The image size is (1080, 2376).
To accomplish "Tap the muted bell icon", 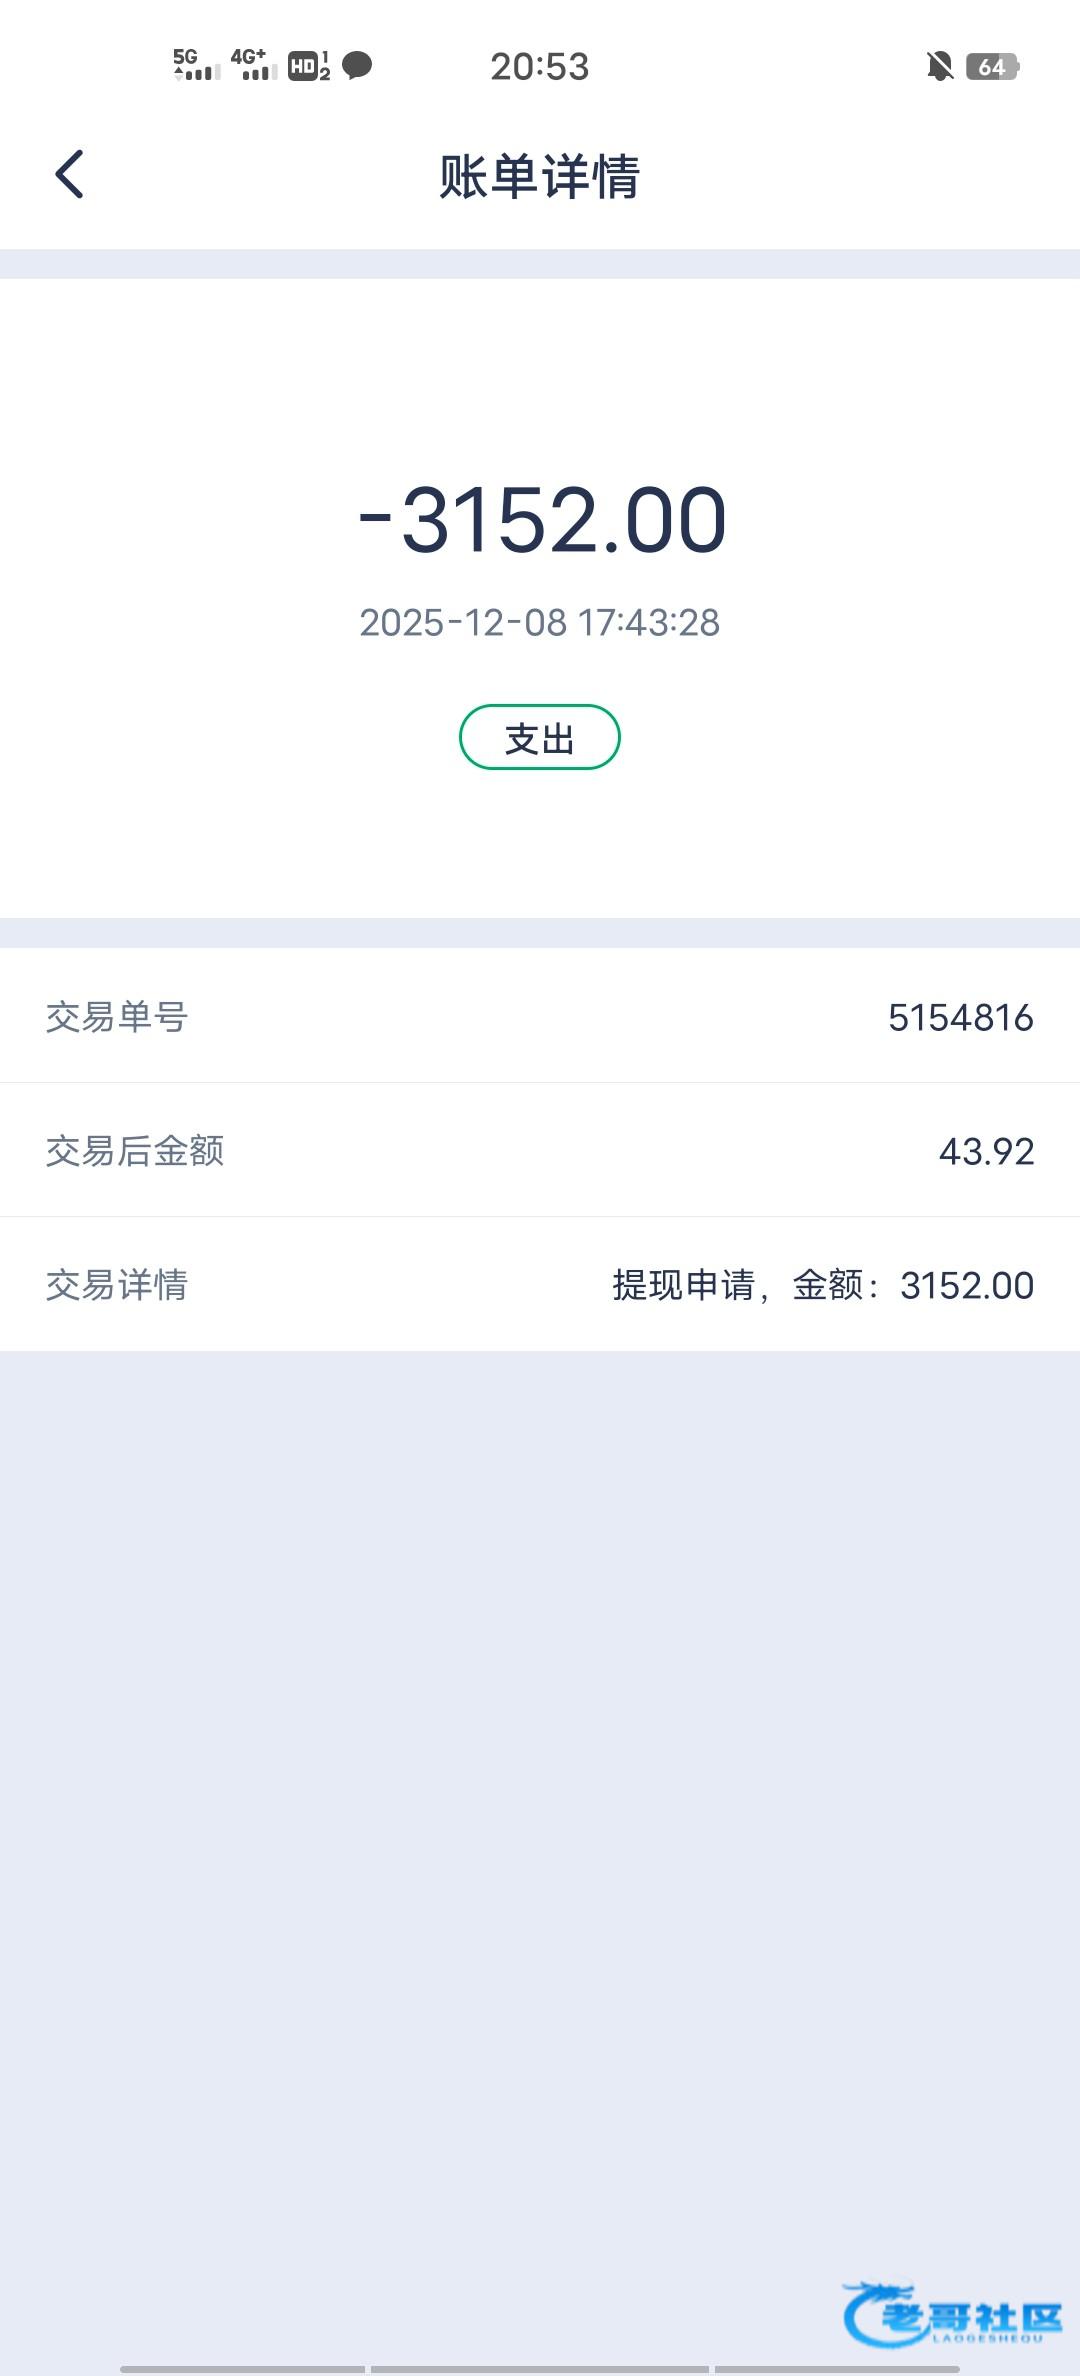I will pyautogui.click(x=940, y=67).
